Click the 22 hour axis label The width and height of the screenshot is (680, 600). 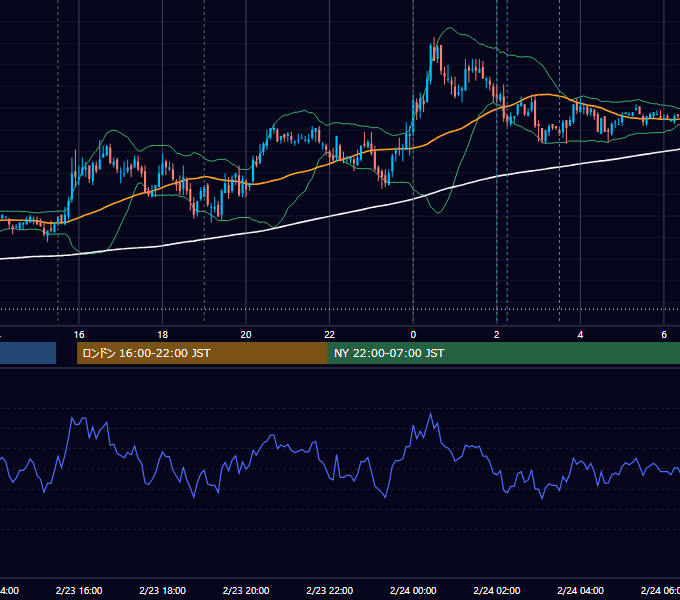pos(330,335)
